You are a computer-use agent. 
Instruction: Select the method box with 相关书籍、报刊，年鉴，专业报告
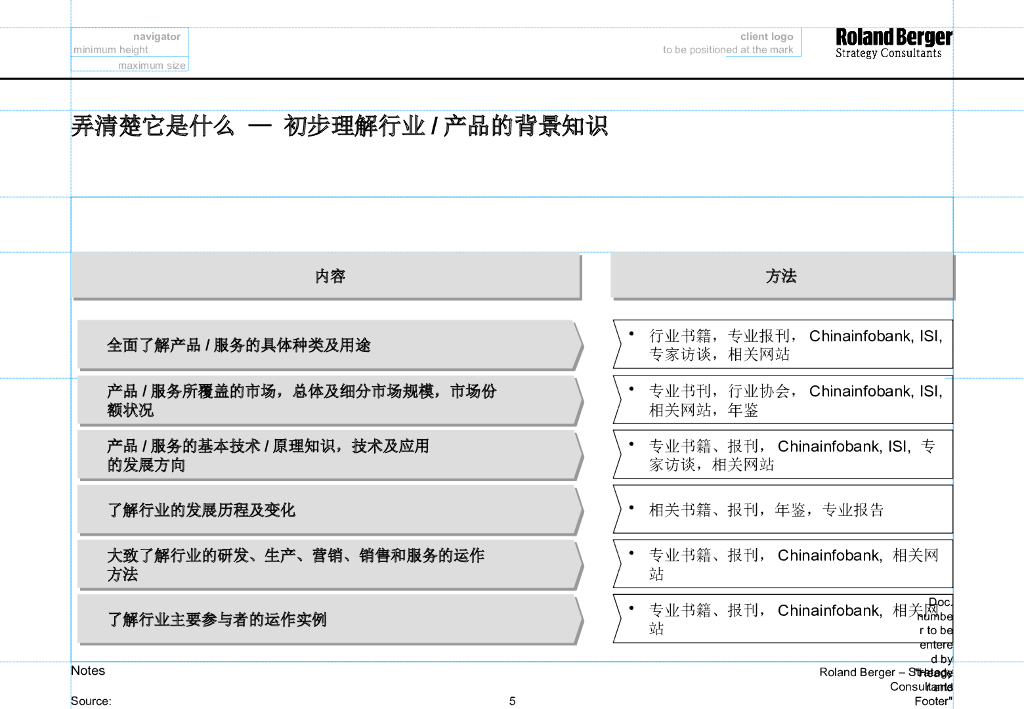click(x=782, y=510)
